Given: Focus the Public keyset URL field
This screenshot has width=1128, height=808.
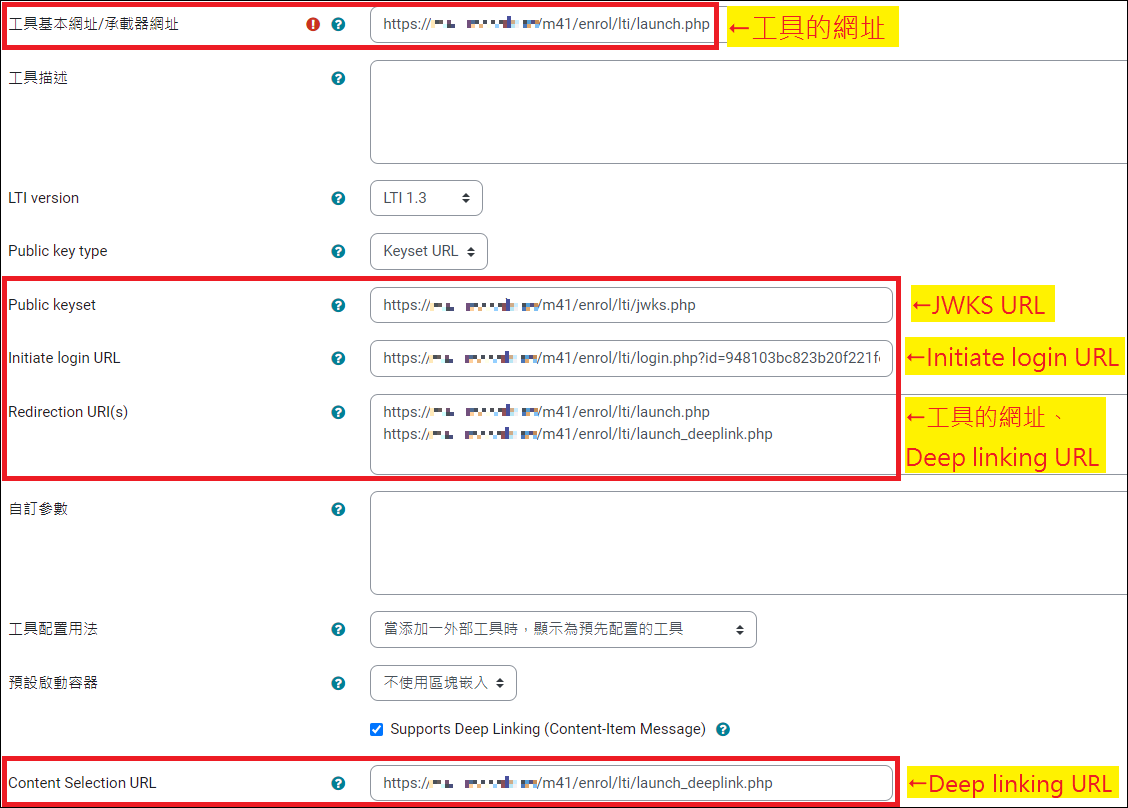Looking at the screenshot, I should (x=631, y=305).
